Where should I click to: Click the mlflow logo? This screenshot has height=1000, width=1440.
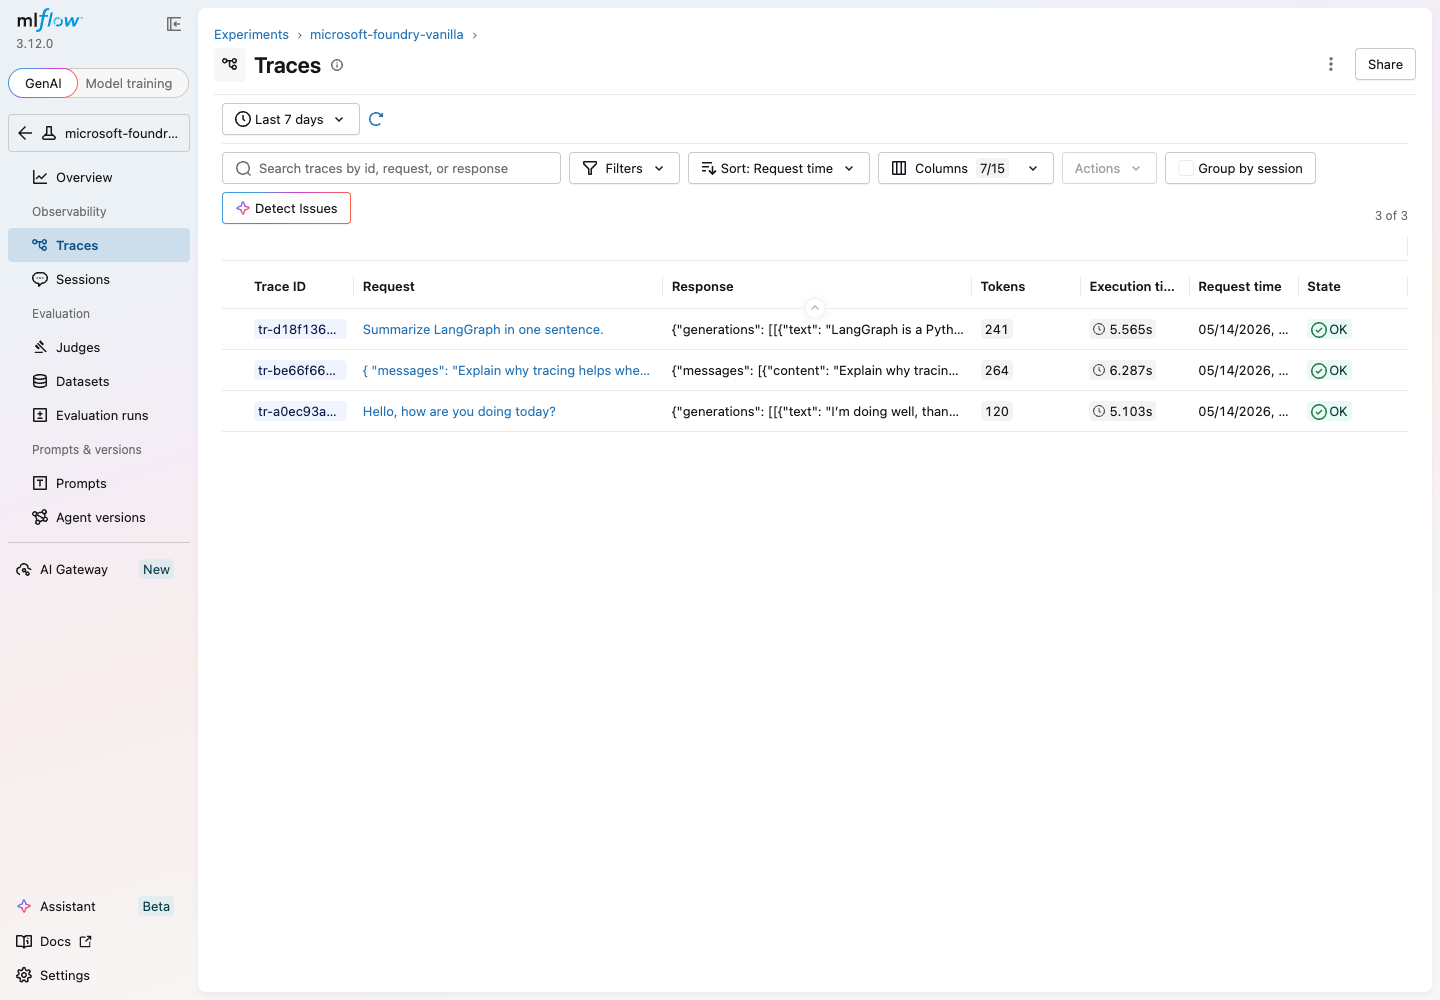(x=49, y=20)
